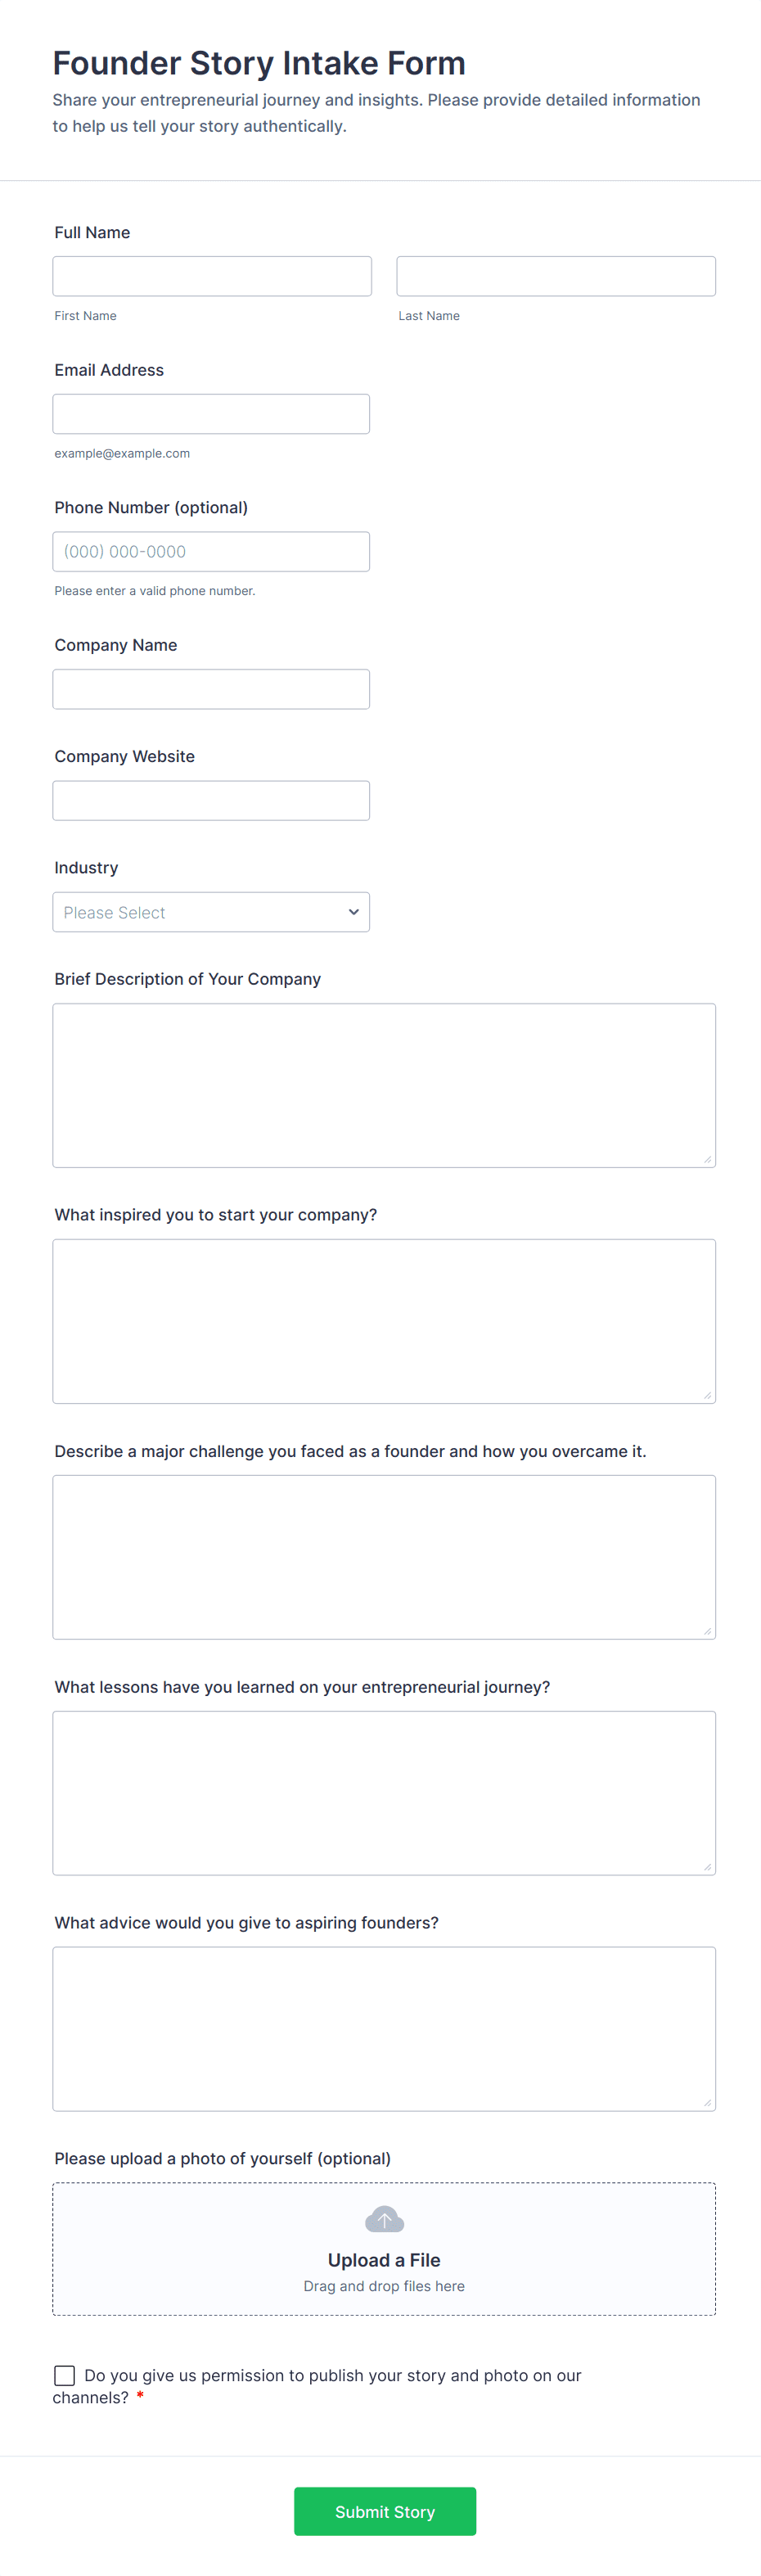Click the Last Name input field
The width and height of the screenshot is (761, 2576).
(x=556, y=276)
